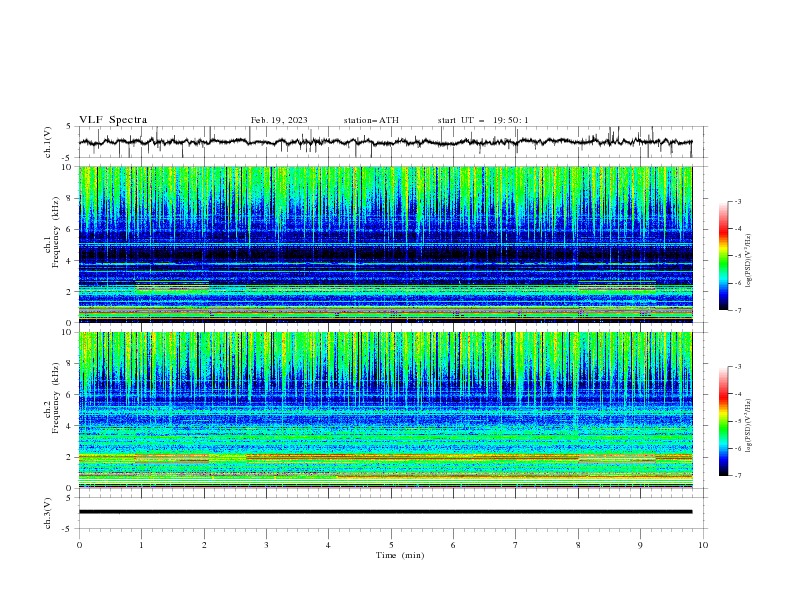Click the '6' kHz tick on ch.2 axis
Viewport: 792px width, 612px height.
tap(71, 394)
